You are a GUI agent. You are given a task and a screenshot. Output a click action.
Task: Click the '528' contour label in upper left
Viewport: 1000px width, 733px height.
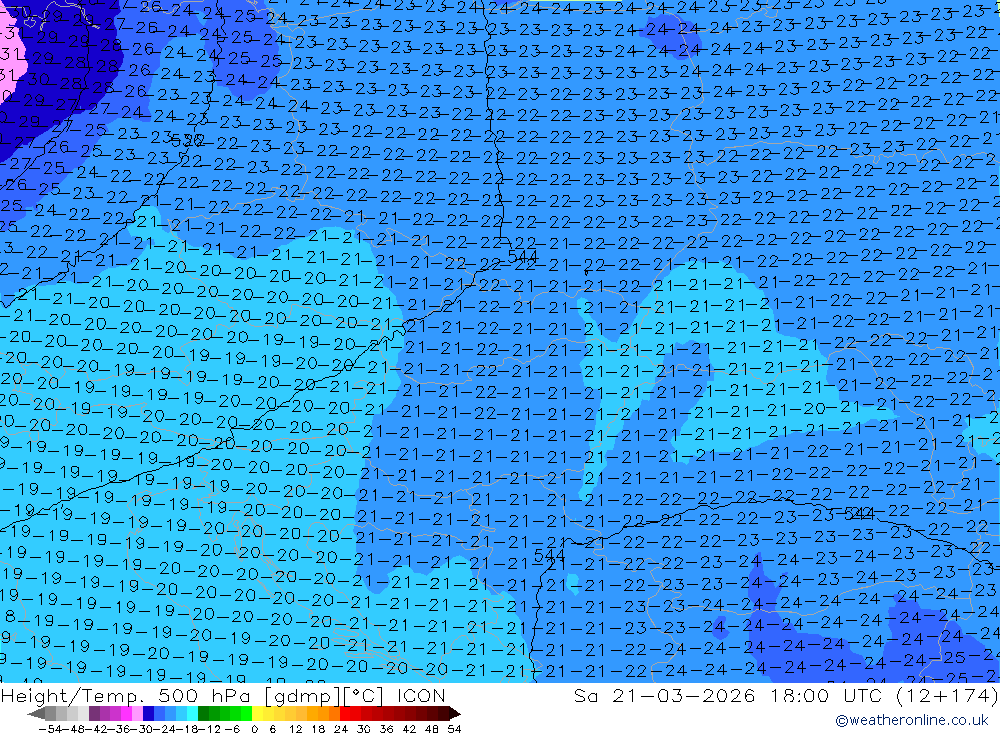point(188,140)
